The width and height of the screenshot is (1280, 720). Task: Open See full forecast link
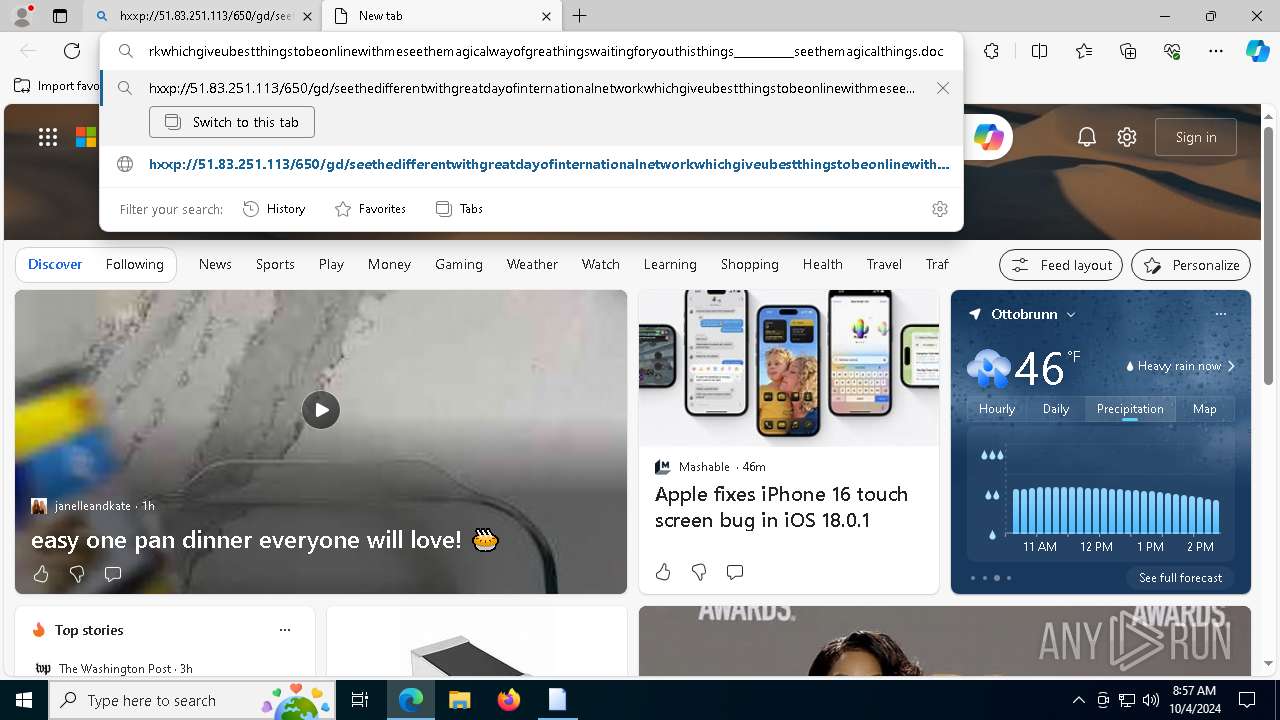click(1180, 578)
